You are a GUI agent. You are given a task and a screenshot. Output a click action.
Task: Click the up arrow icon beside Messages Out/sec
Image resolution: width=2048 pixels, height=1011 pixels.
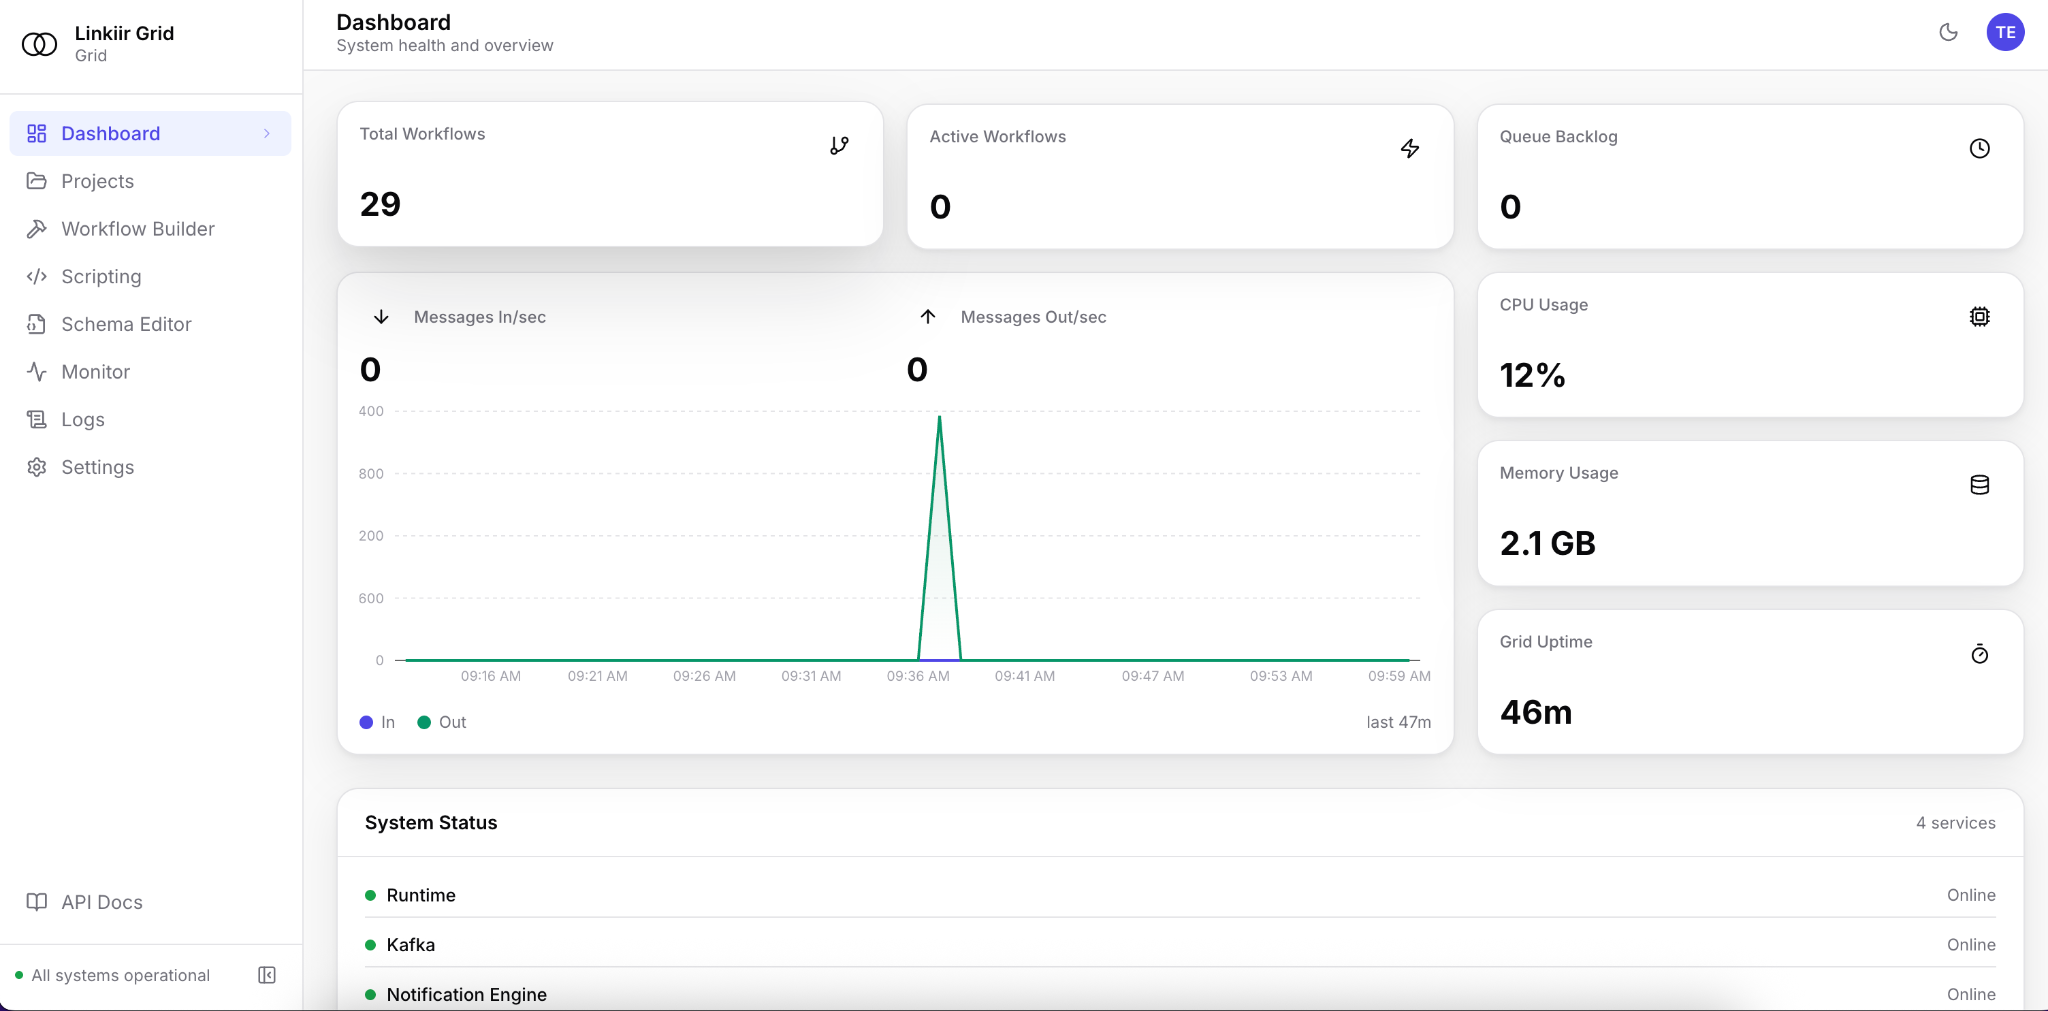click(x=928, y=317)
